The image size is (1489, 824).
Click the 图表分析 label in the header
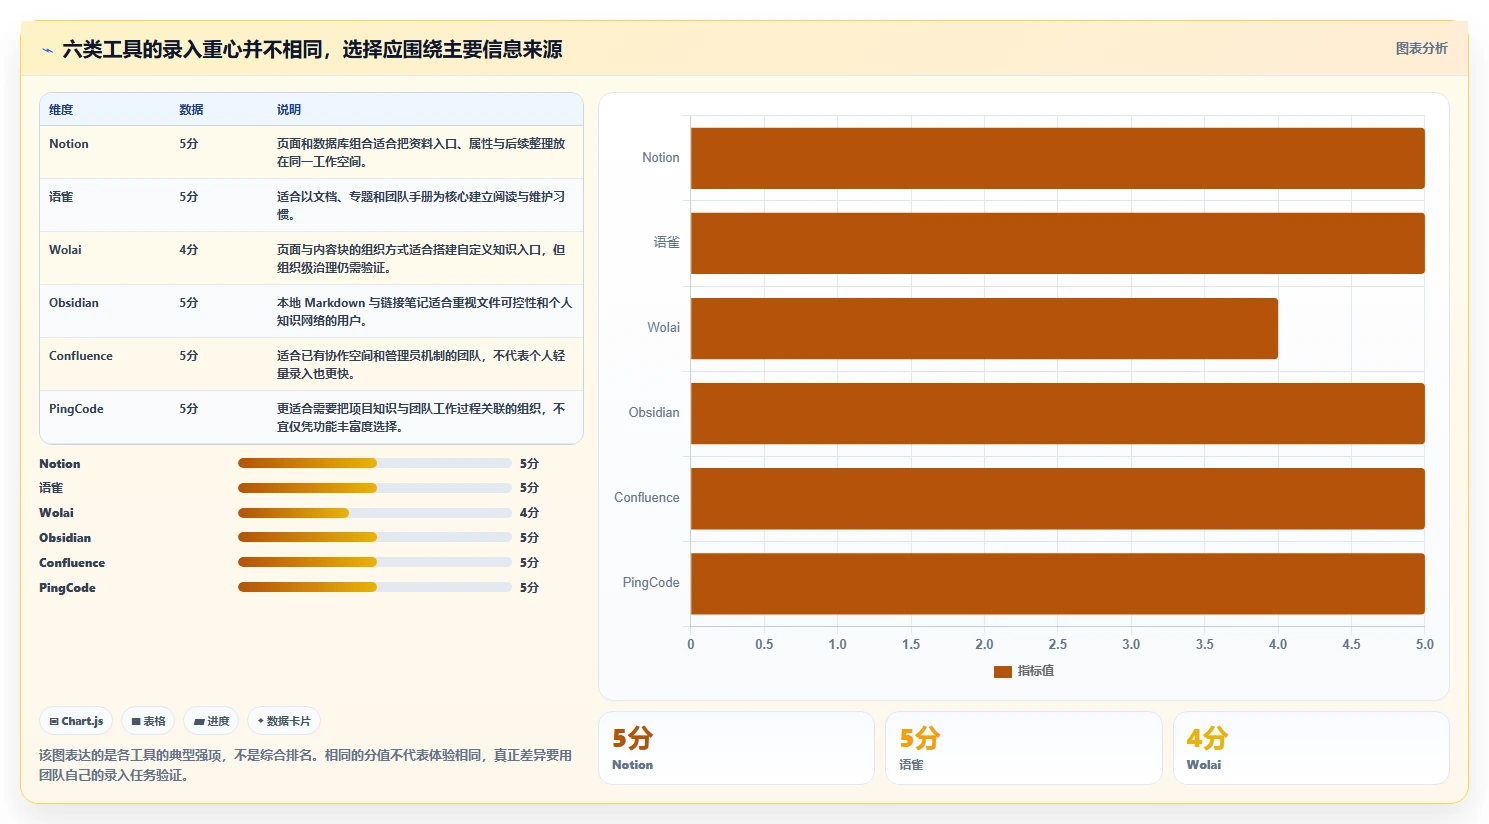(1421, 48)
